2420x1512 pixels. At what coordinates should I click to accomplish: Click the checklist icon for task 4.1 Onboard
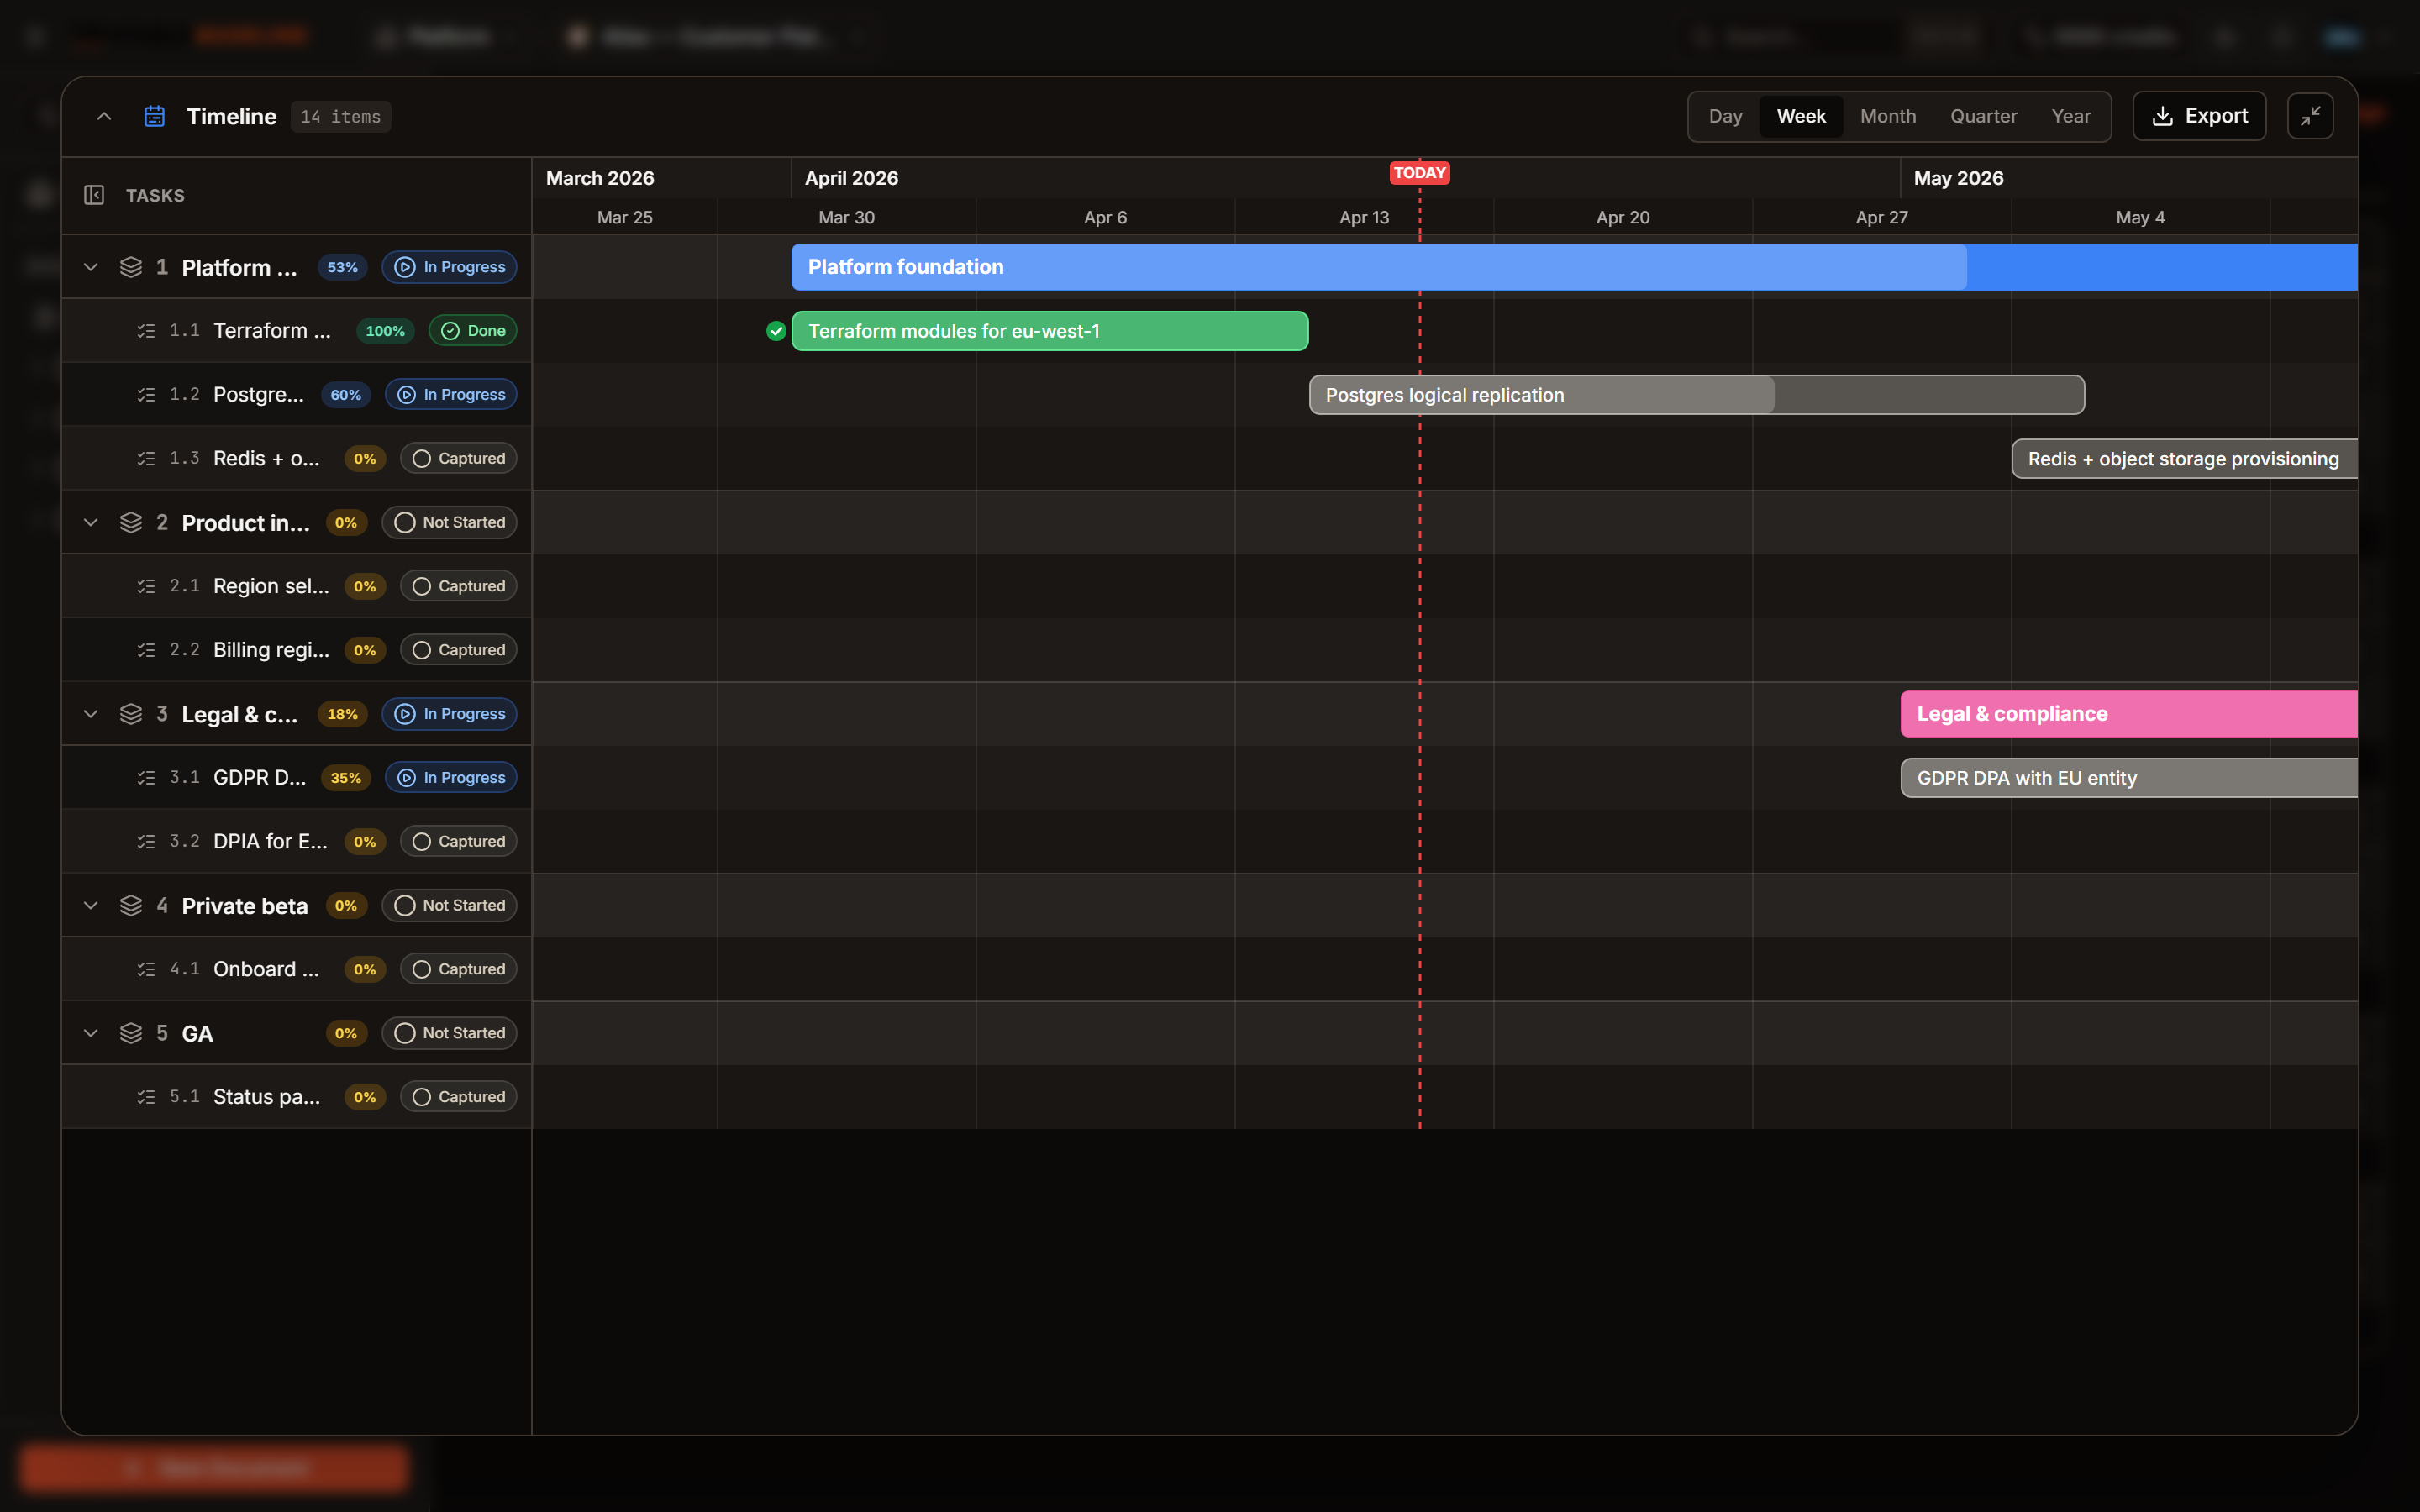pos(146,969)
